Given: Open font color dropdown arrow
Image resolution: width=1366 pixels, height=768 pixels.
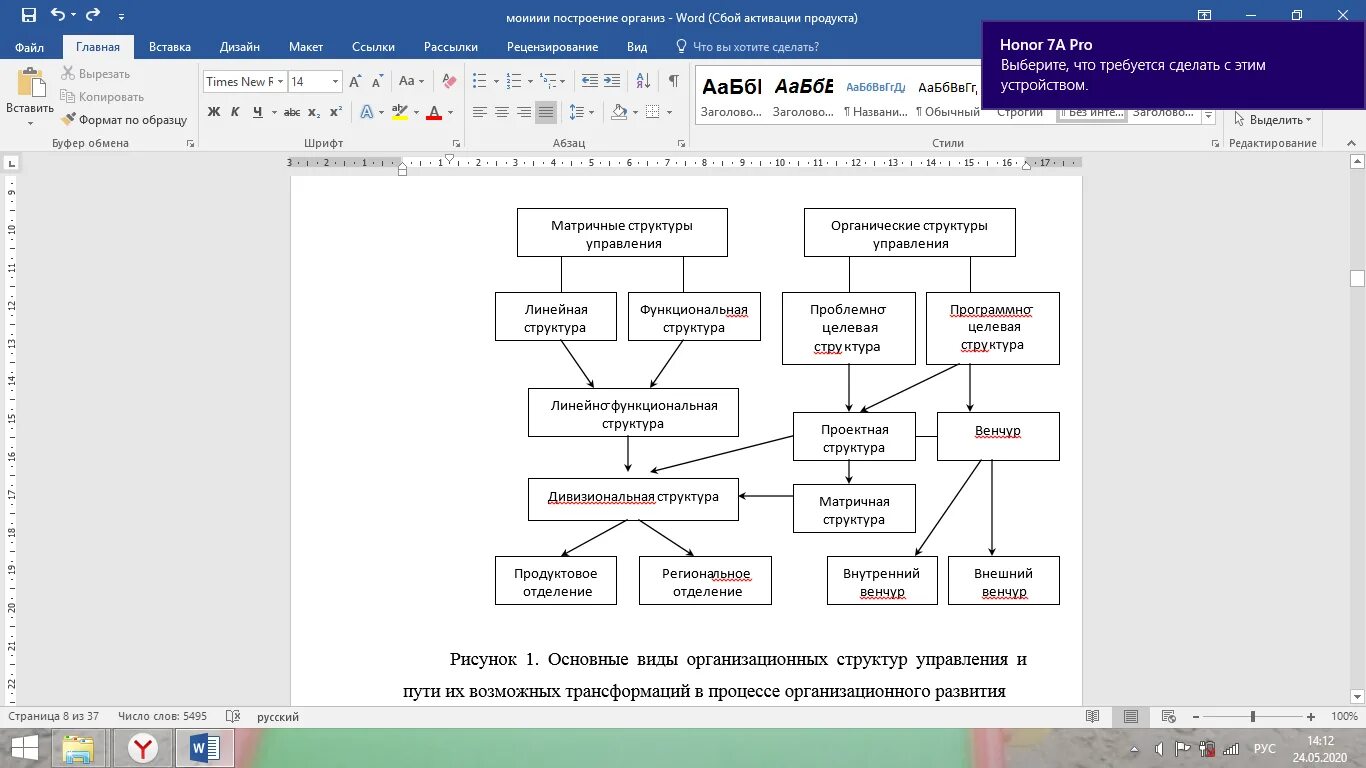Looking at the screenshot, I should pyautogui.click(x=451, y=112).
